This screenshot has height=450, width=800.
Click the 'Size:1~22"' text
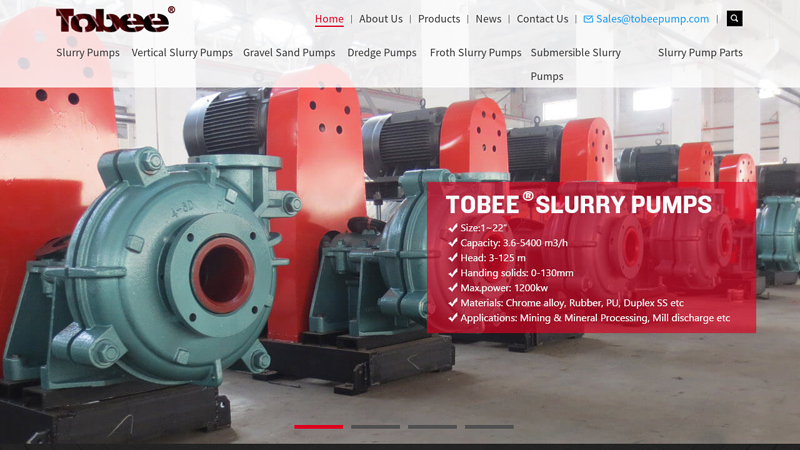click(x=484, y=228)
